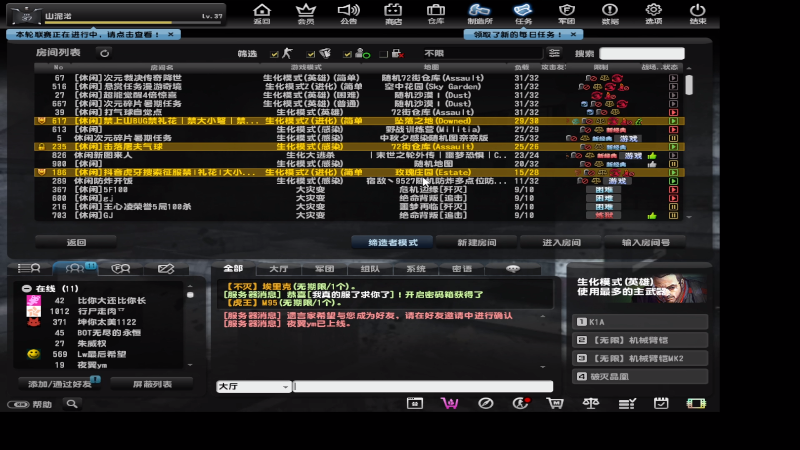
Task: Open the 仓库 inventory briefcase icon
Action: coord(436,14)
